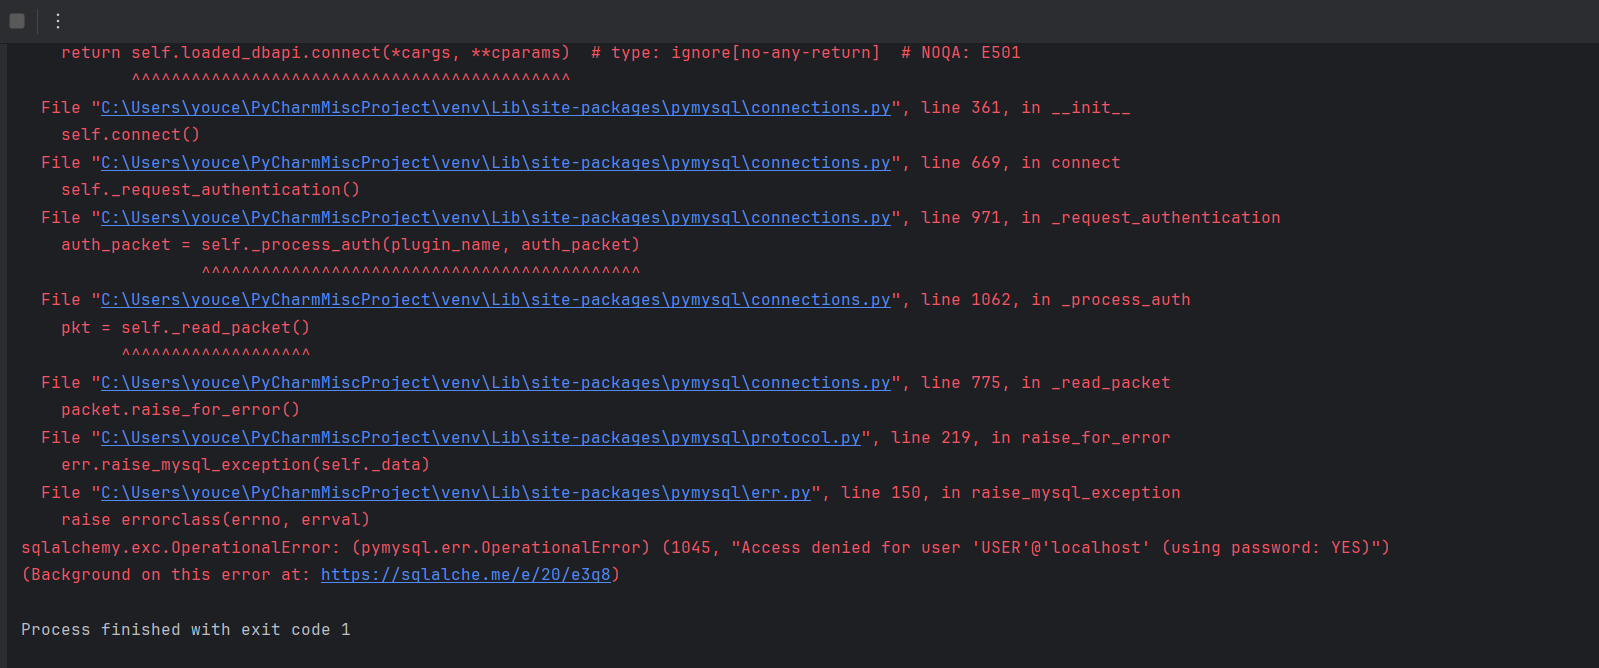The width and height of the screenshot is (1599, 668).
Task: Visit the sqlalche.me error background link
Action: point(465,575)
